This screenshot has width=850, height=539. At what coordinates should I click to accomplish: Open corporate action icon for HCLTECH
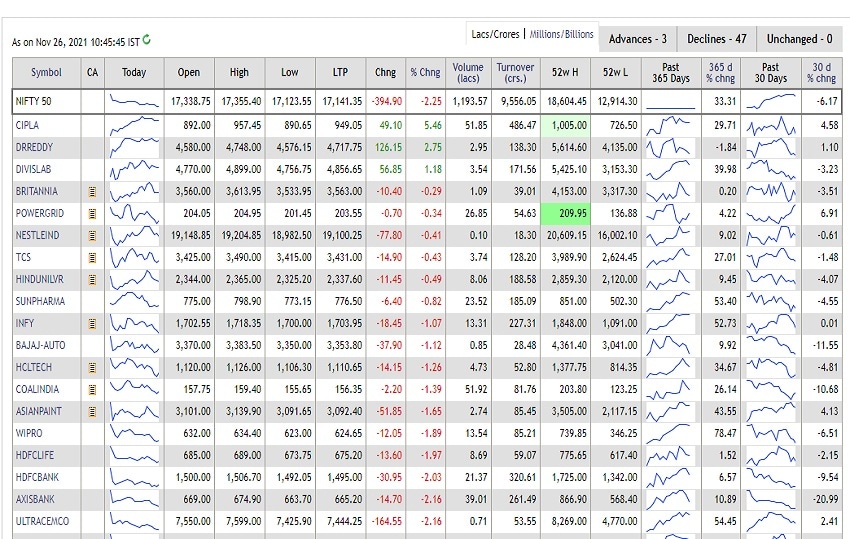[92, 368]
